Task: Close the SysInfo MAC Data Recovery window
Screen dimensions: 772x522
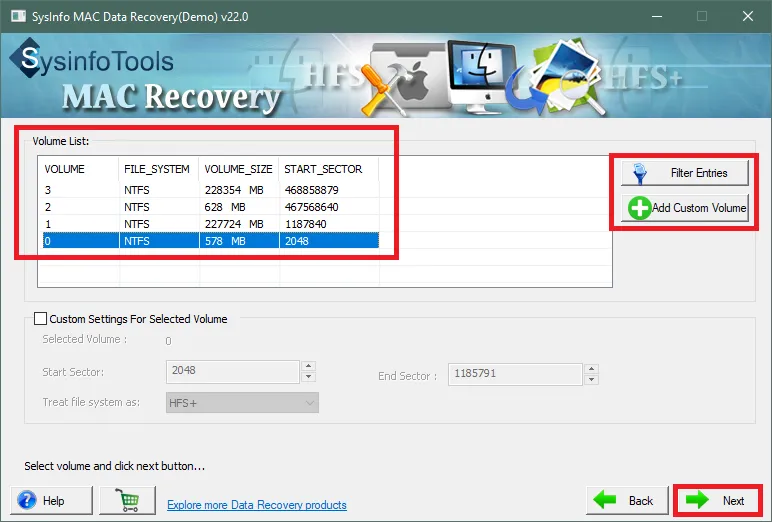Action: pos(748,16)
